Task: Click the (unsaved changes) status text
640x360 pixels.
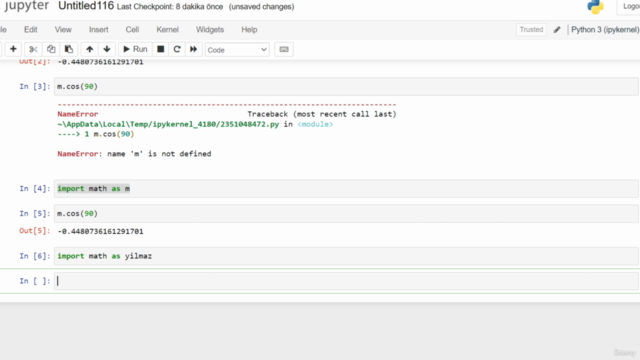Action: point(261,7)
